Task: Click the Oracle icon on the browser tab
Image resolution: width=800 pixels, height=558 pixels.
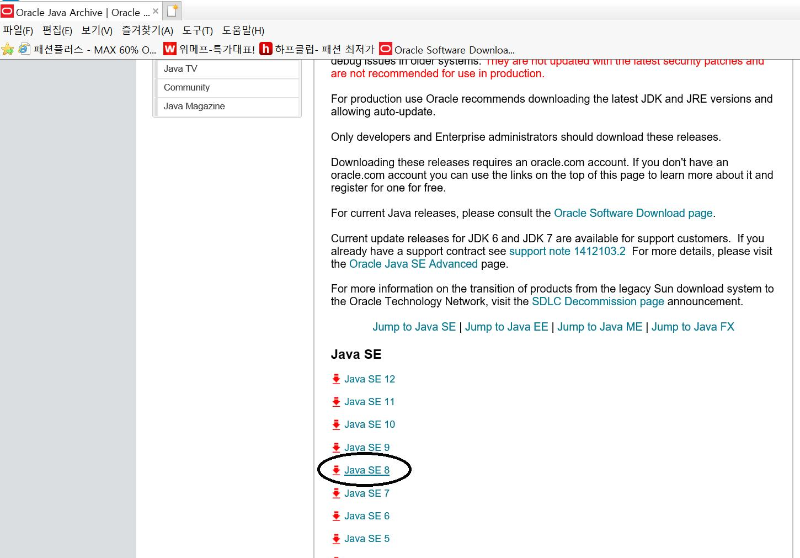Action: click(7, 12)
